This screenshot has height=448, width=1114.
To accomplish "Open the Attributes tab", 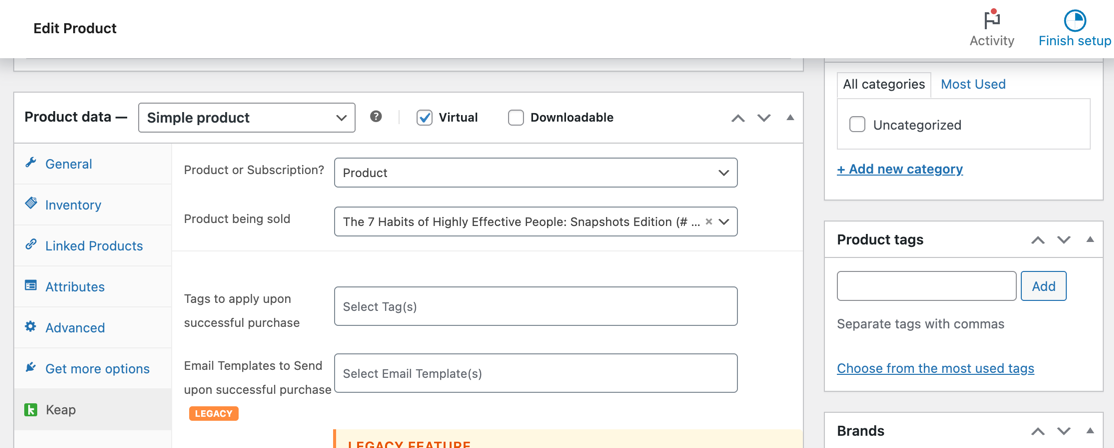I will [x=92, y=287].
